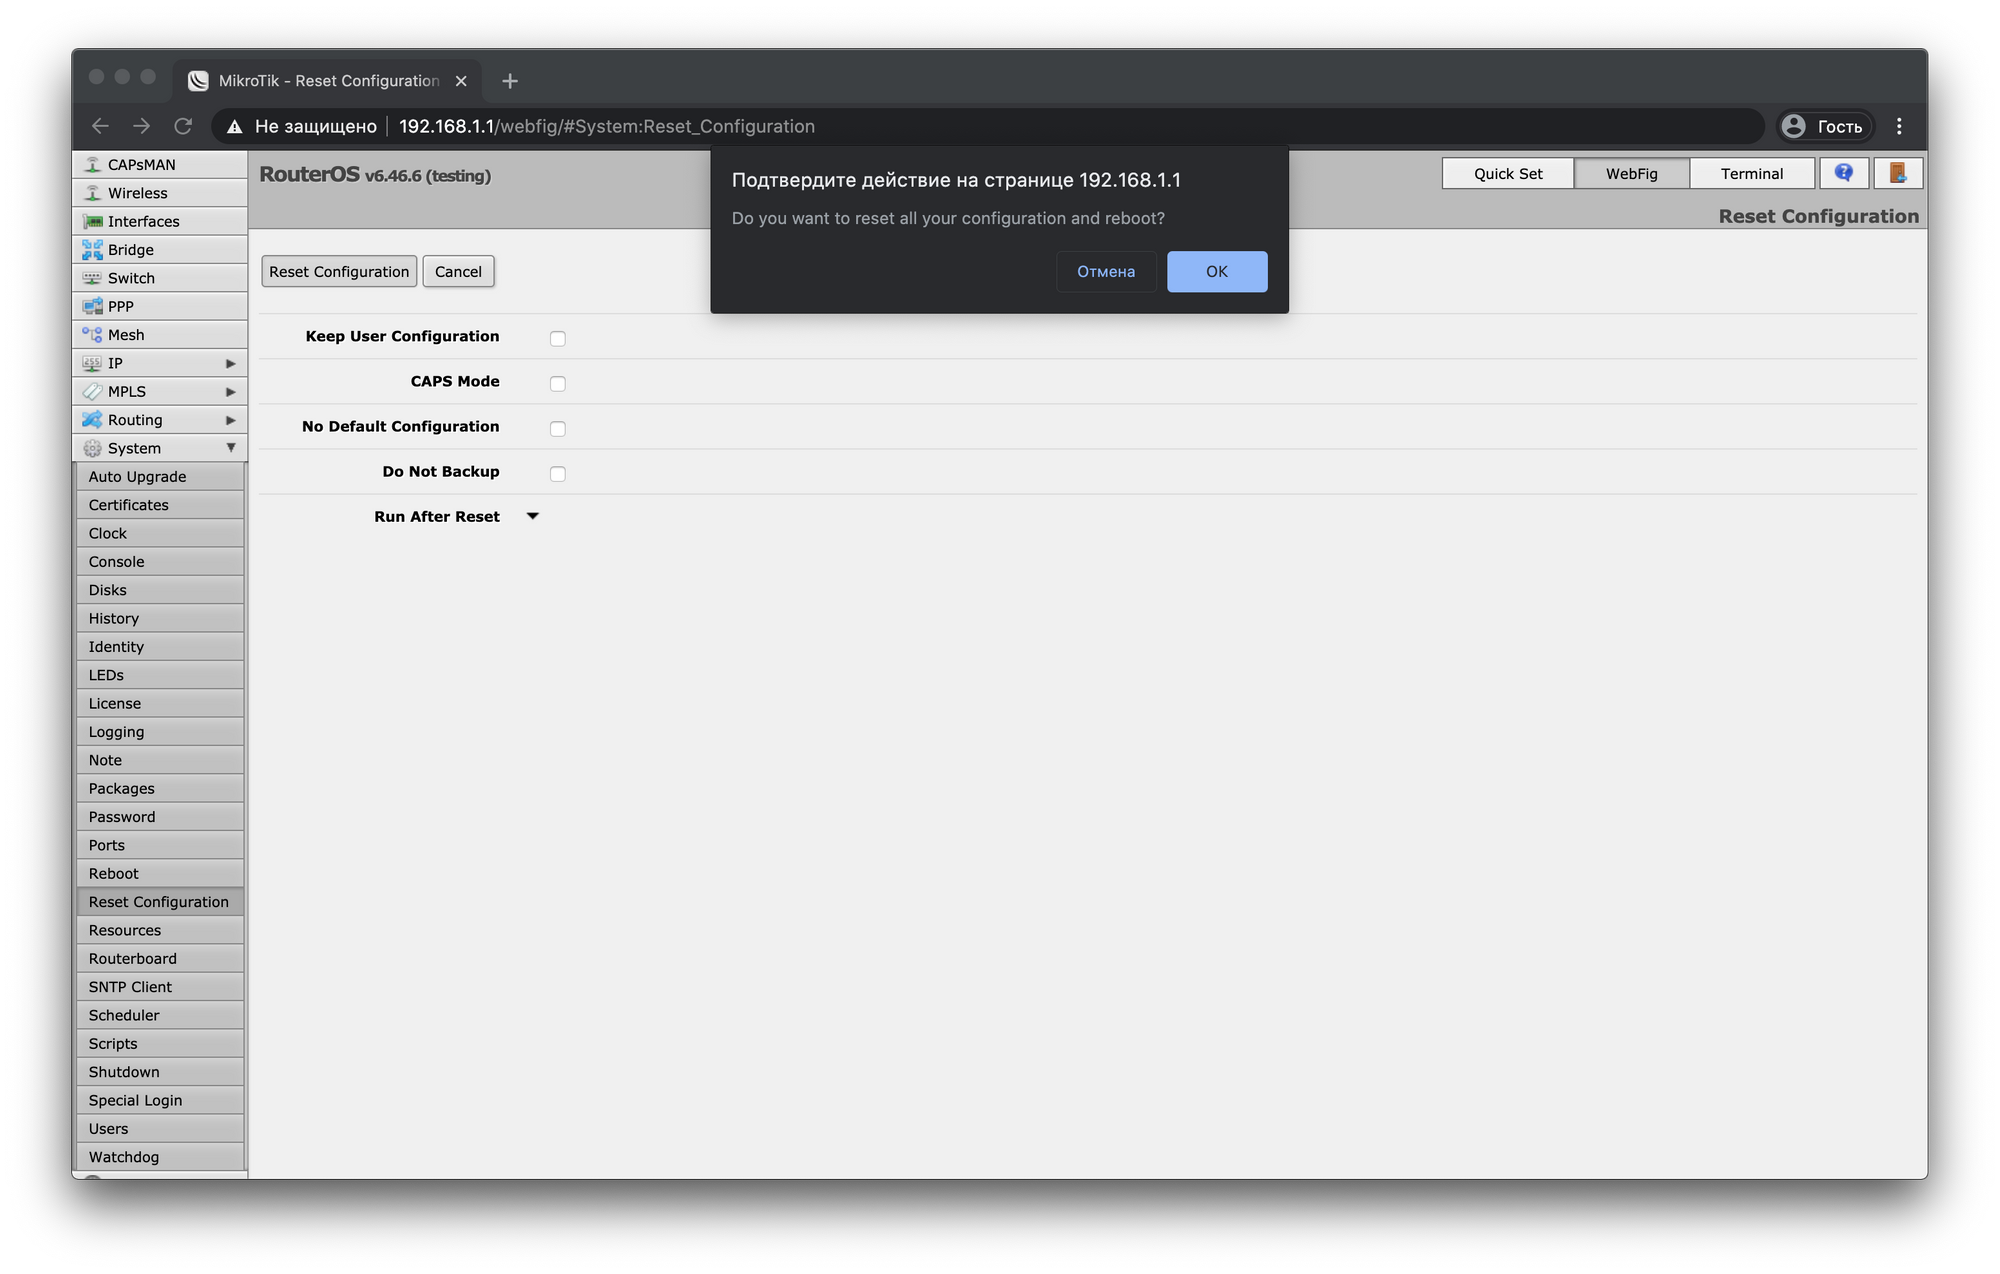
Task: Click the PPP icon in sidebar
Action: (x=92, y=305)
